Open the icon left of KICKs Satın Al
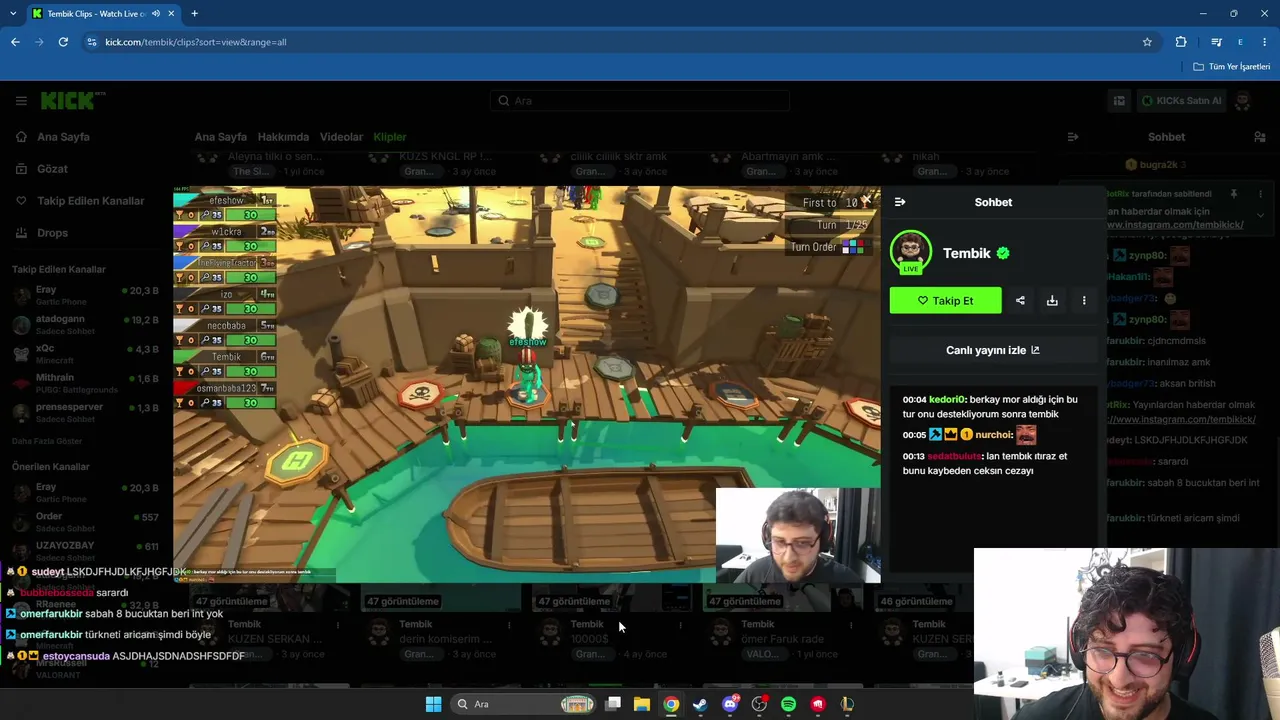1280x720 pixels. [x=1119, y=100]
